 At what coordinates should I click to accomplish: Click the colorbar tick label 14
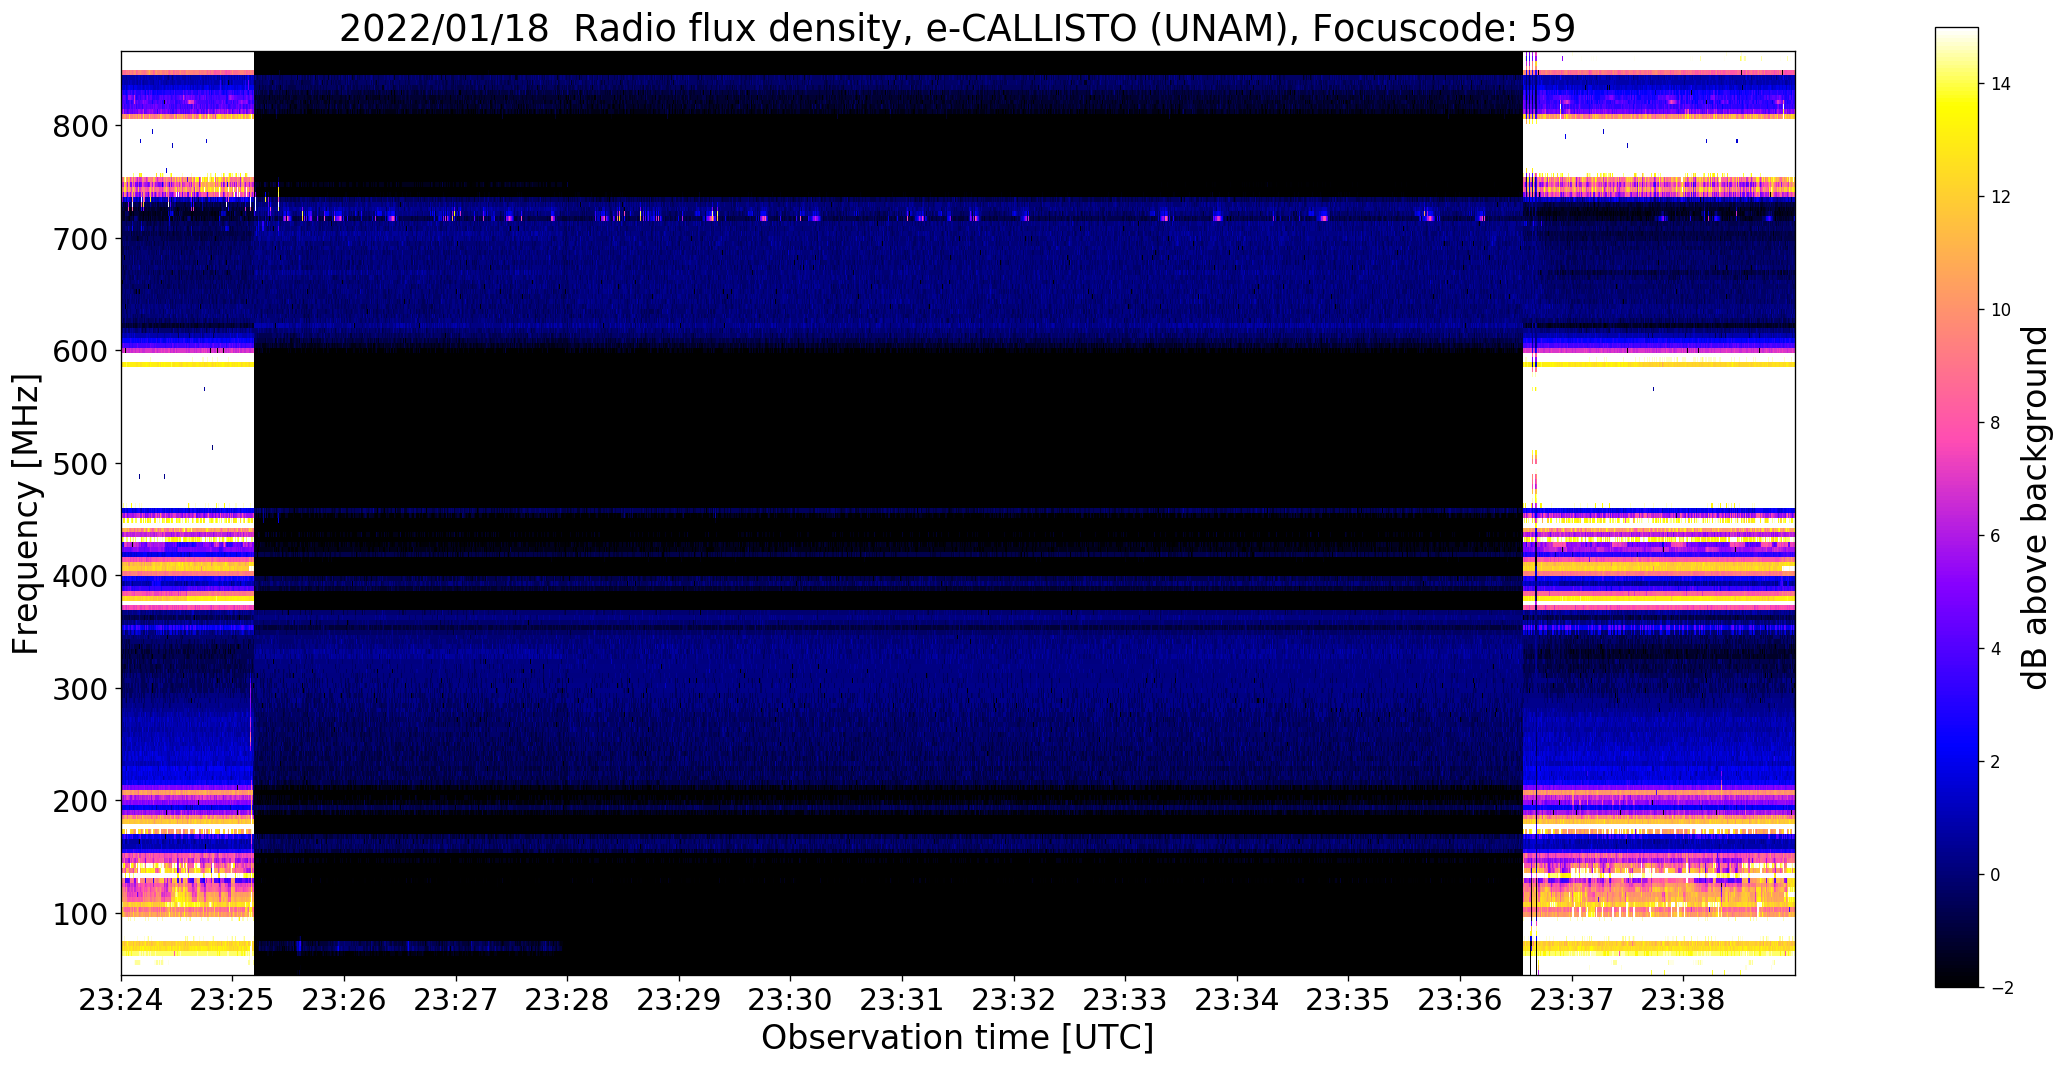(2001, 84)
